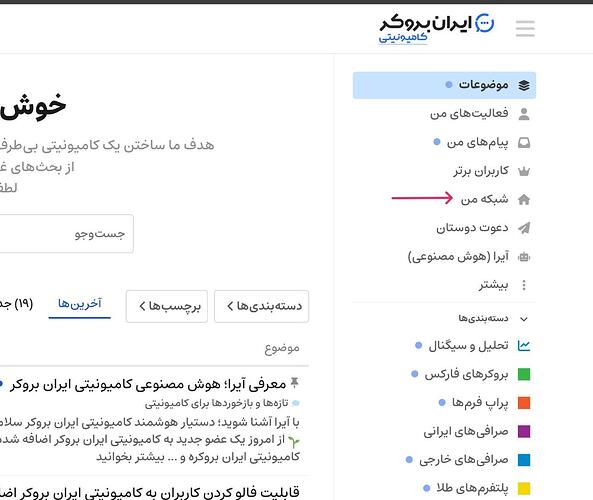Click the ایران بروکر community logo

437,29
